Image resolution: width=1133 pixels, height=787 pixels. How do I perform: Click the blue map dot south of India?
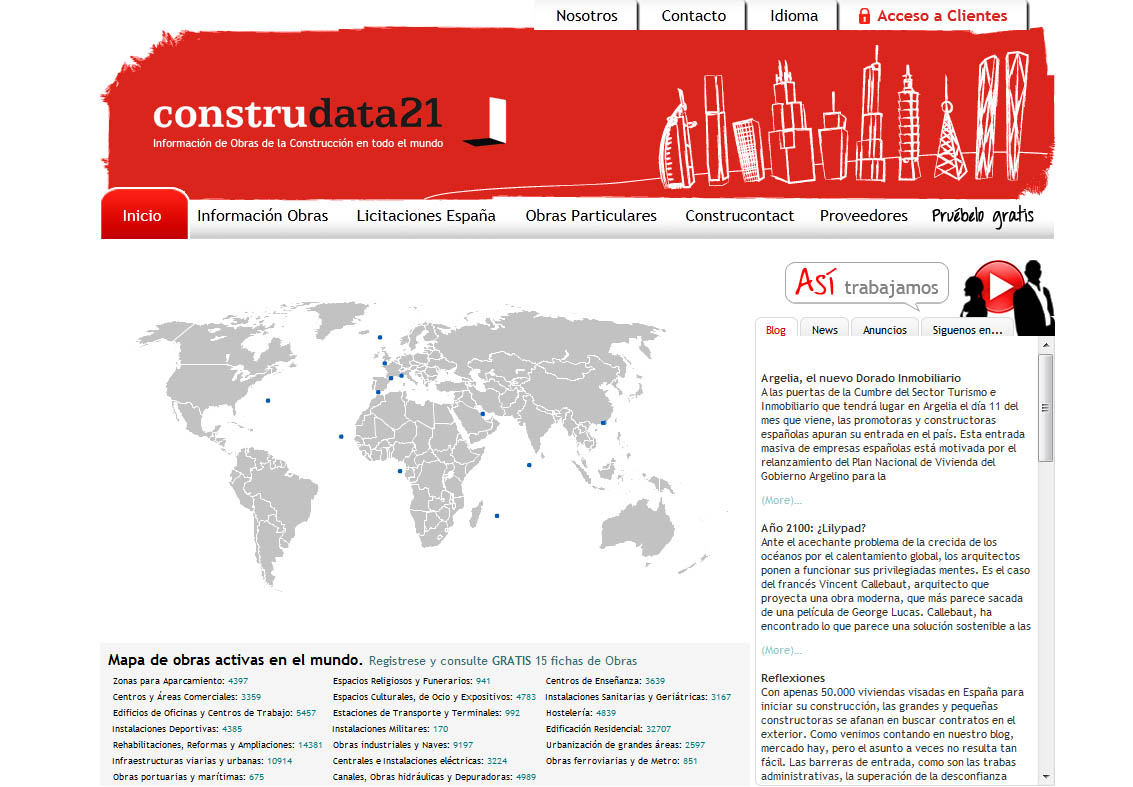[529, 465]
